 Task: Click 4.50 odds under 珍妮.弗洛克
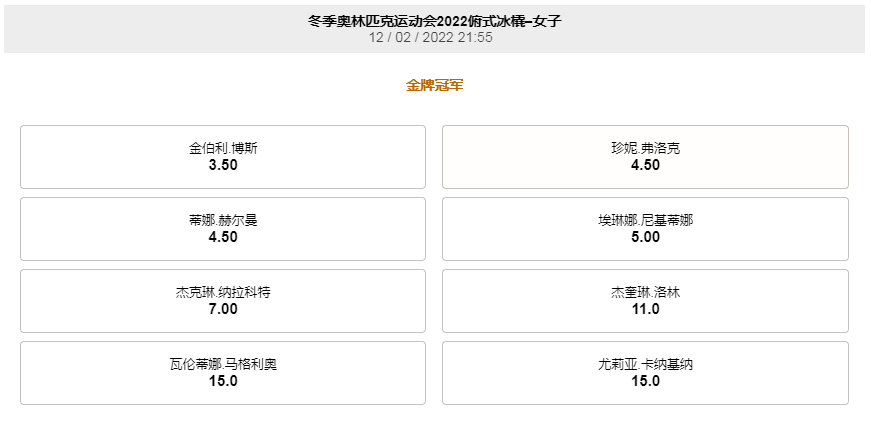pyautogui.click(x=645, y=165)
